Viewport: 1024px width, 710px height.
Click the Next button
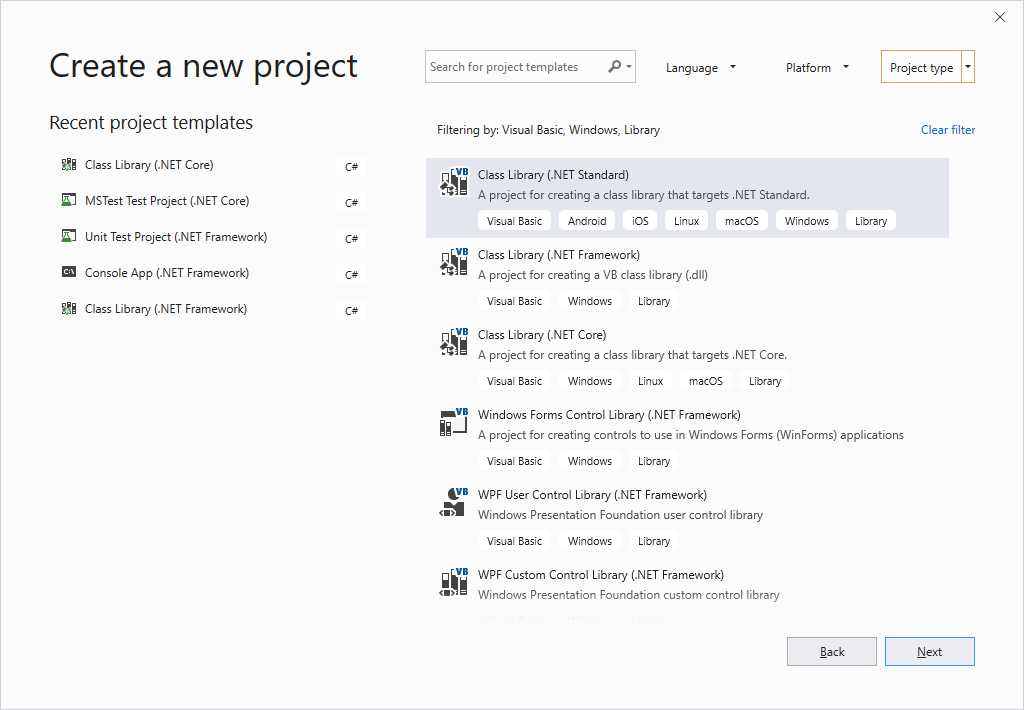929,651
